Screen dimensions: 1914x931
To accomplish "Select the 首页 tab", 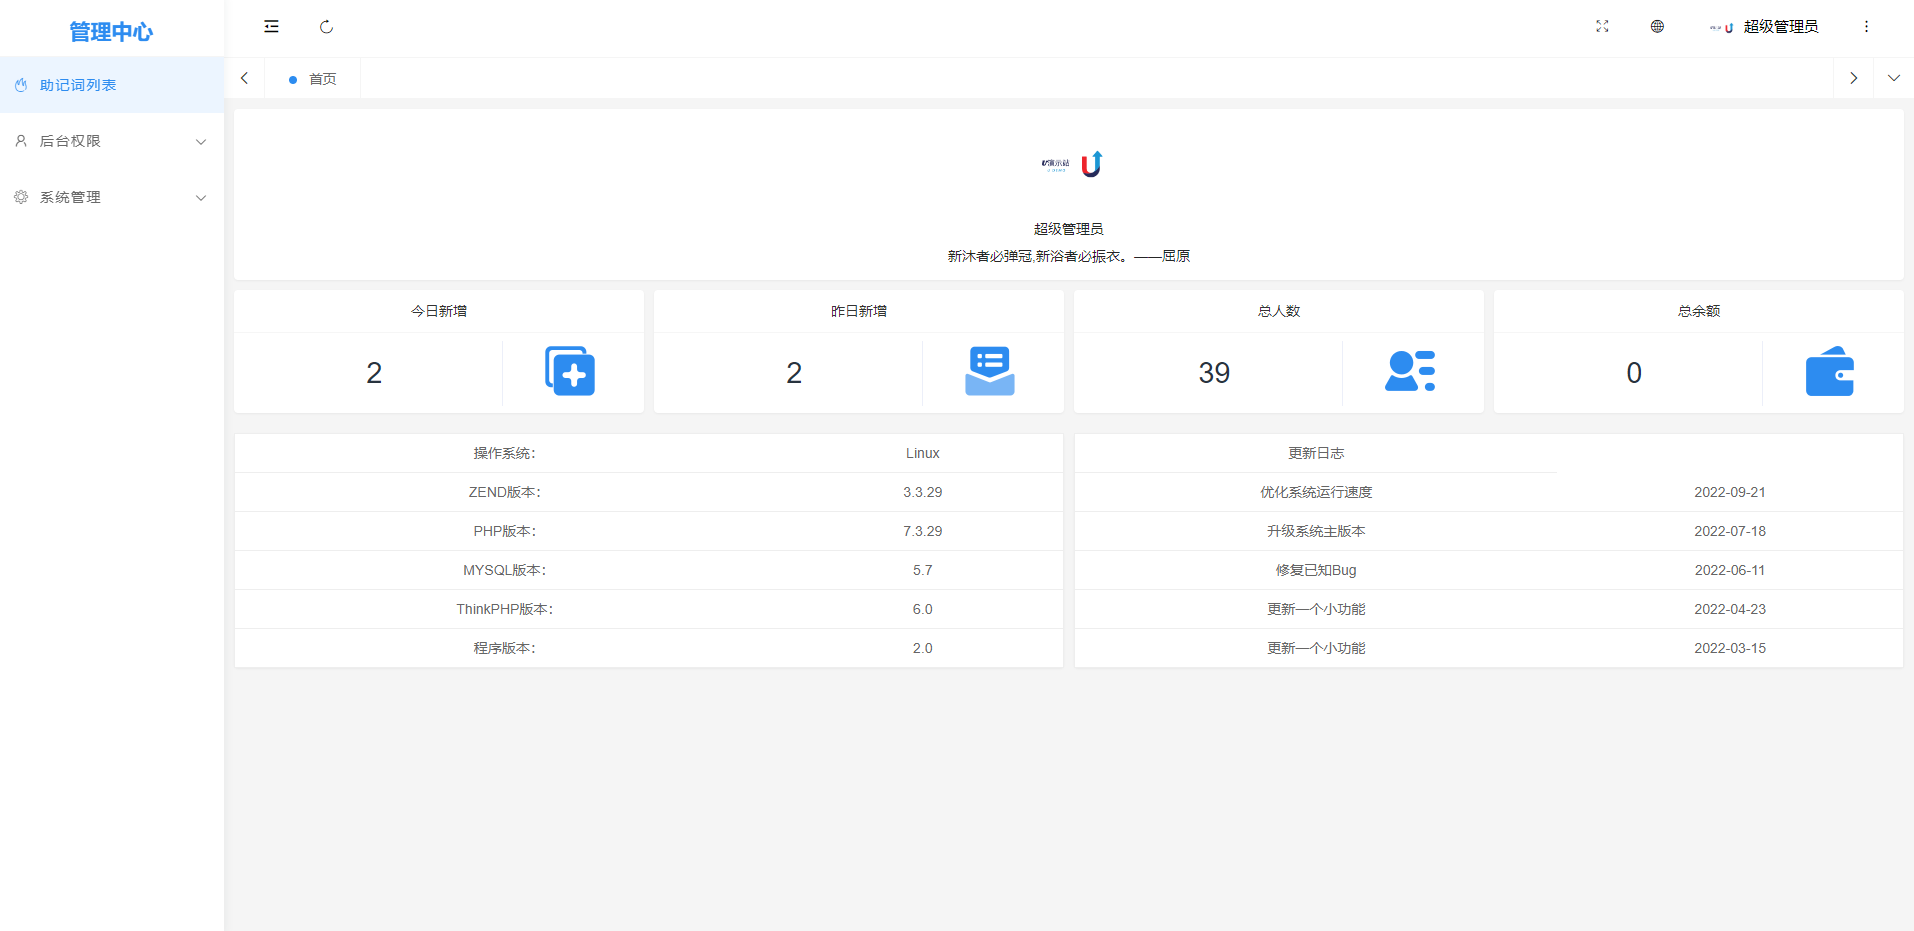I will point(322,79).
